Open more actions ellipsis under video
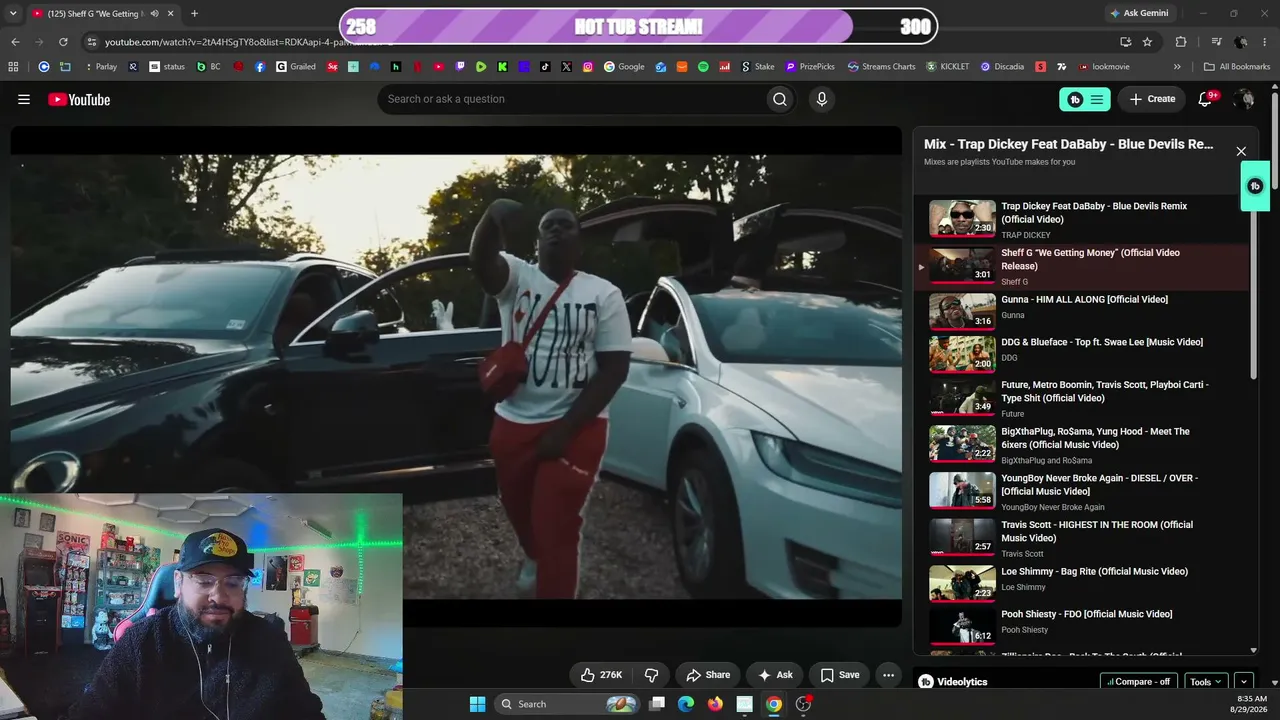 [x=888, y=675]
